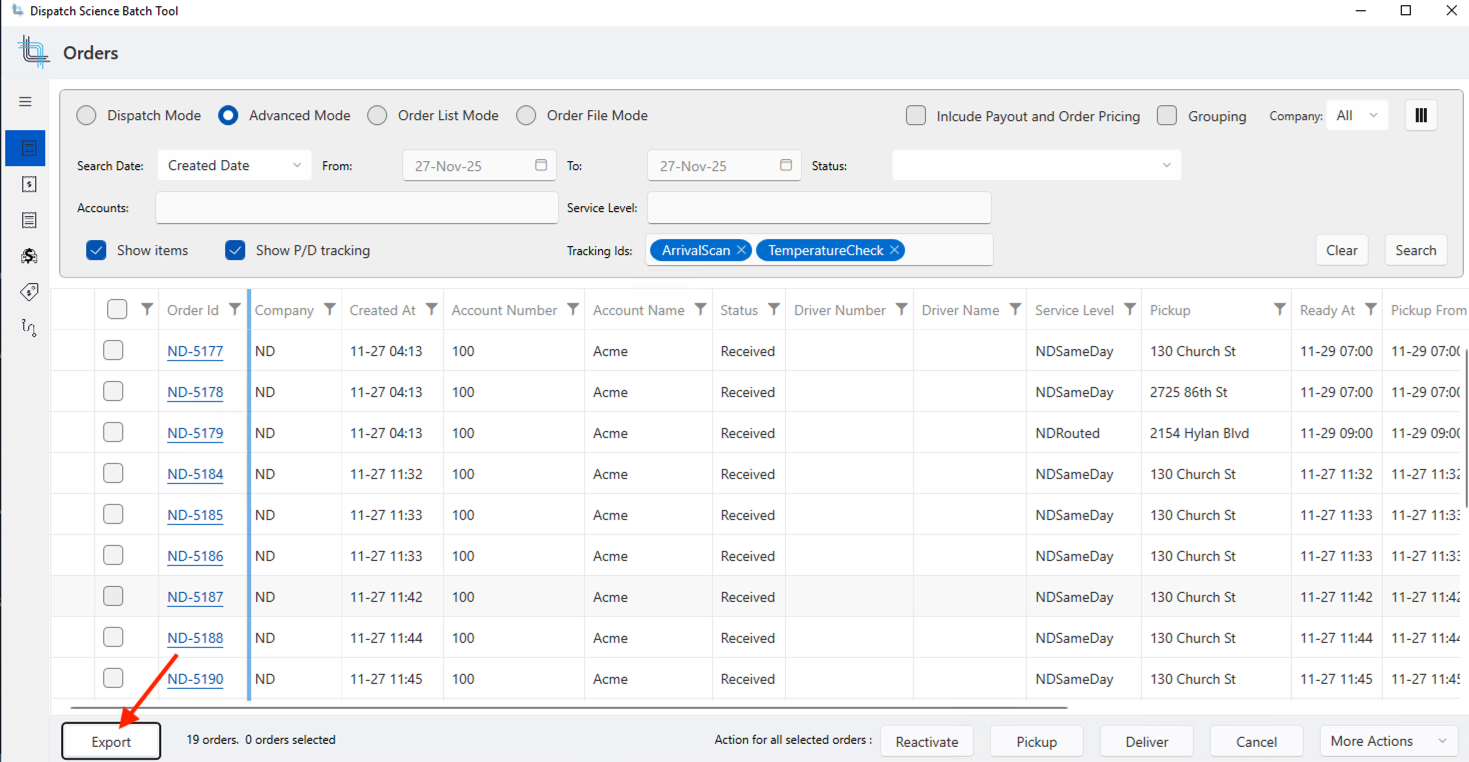The height and width of the screenshot is (762, 1469).
Task: Filter the Service Level column
Action: point(1129,310)
